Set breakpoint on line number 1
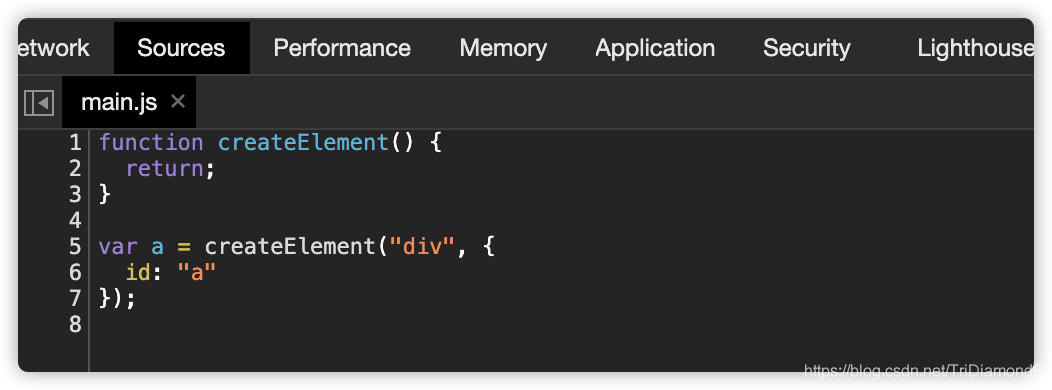The height and width of the screenshot is (390, 1052). point(74,142)
